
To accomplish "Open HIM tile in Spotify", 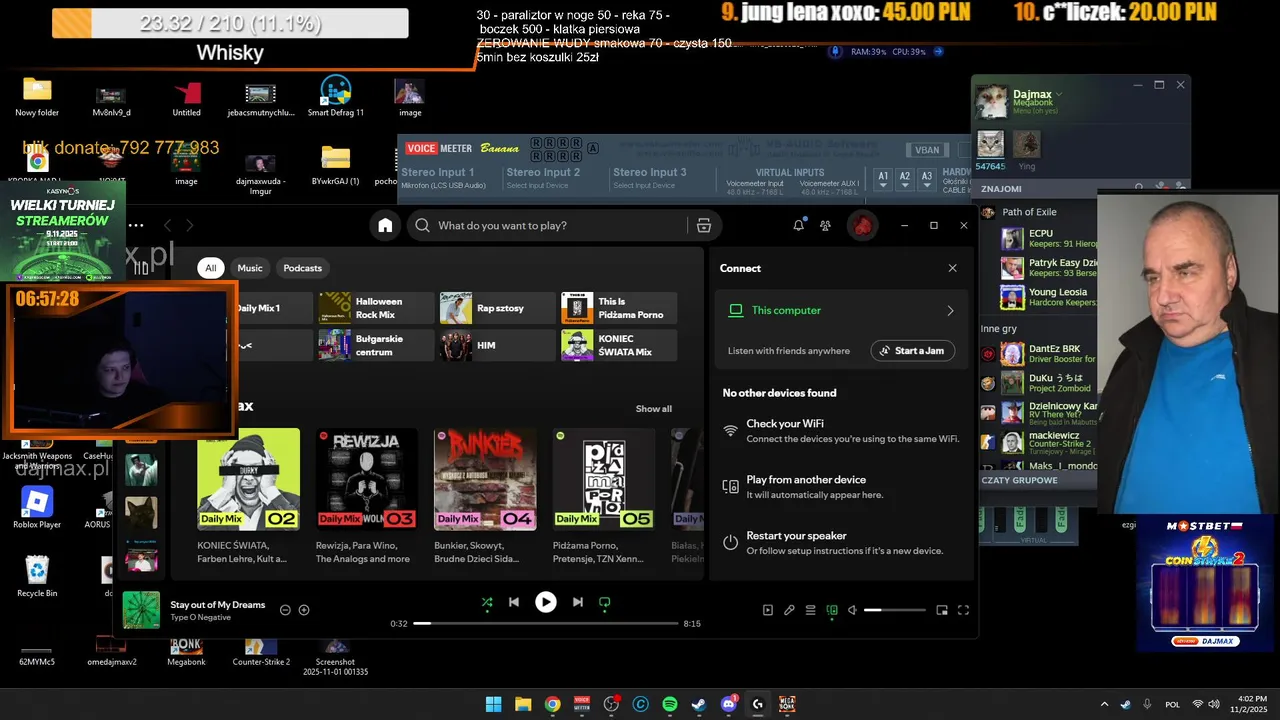I will point(497,345).
